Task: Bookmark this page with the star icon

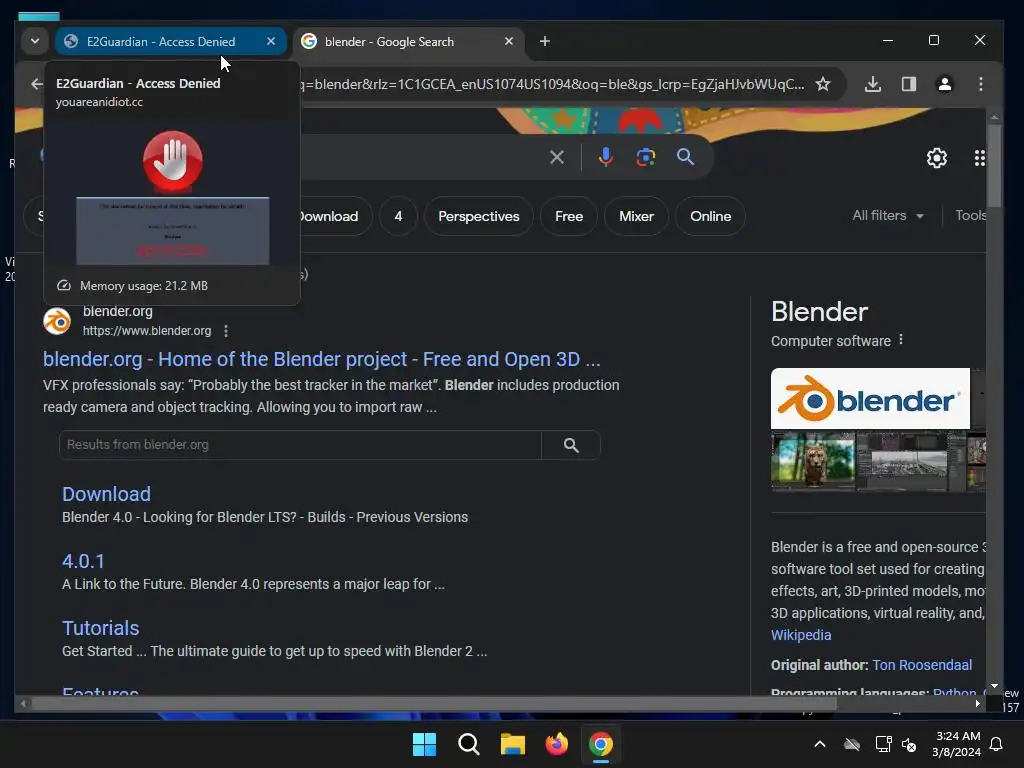Action: [x=823, y=84]
